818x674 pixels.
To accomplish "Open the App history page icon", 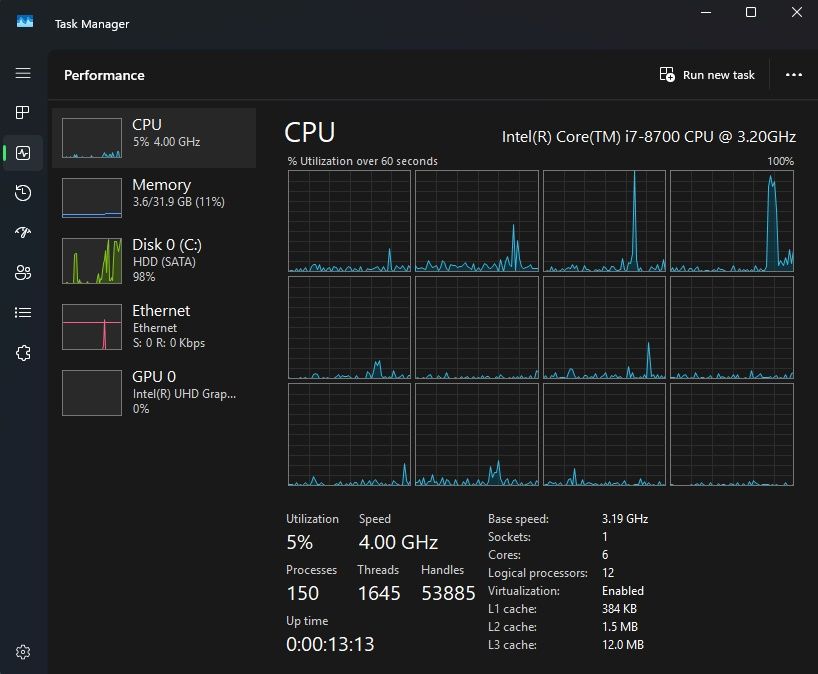I will coord(23,193).
